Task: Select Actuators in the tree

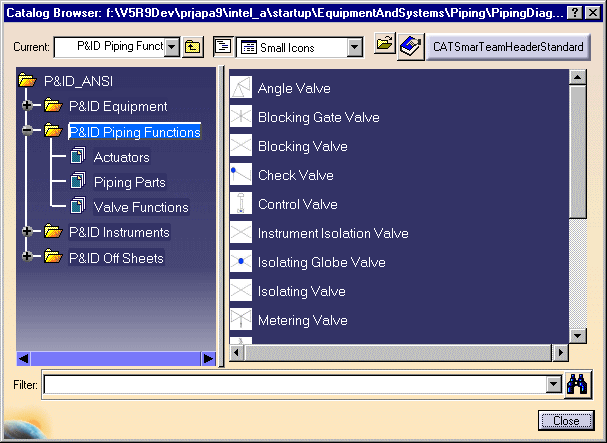Action: 121,157
